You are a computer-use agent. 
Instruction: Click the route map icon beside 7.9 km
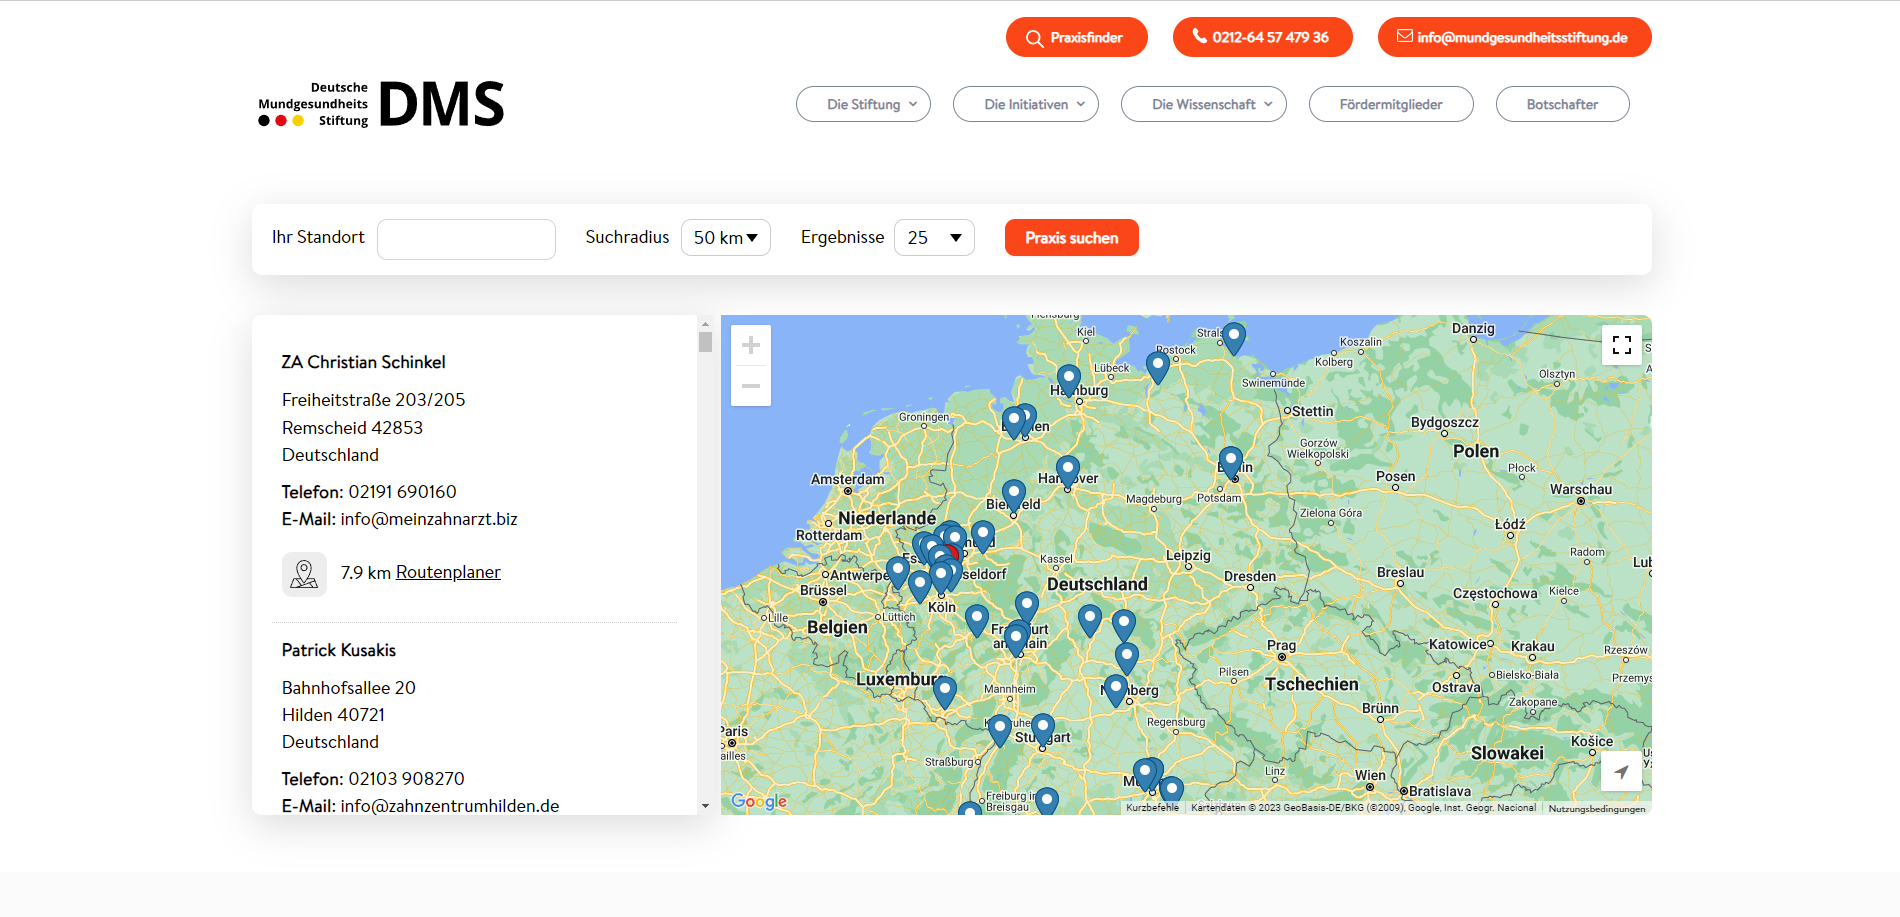tap(304, 574)
